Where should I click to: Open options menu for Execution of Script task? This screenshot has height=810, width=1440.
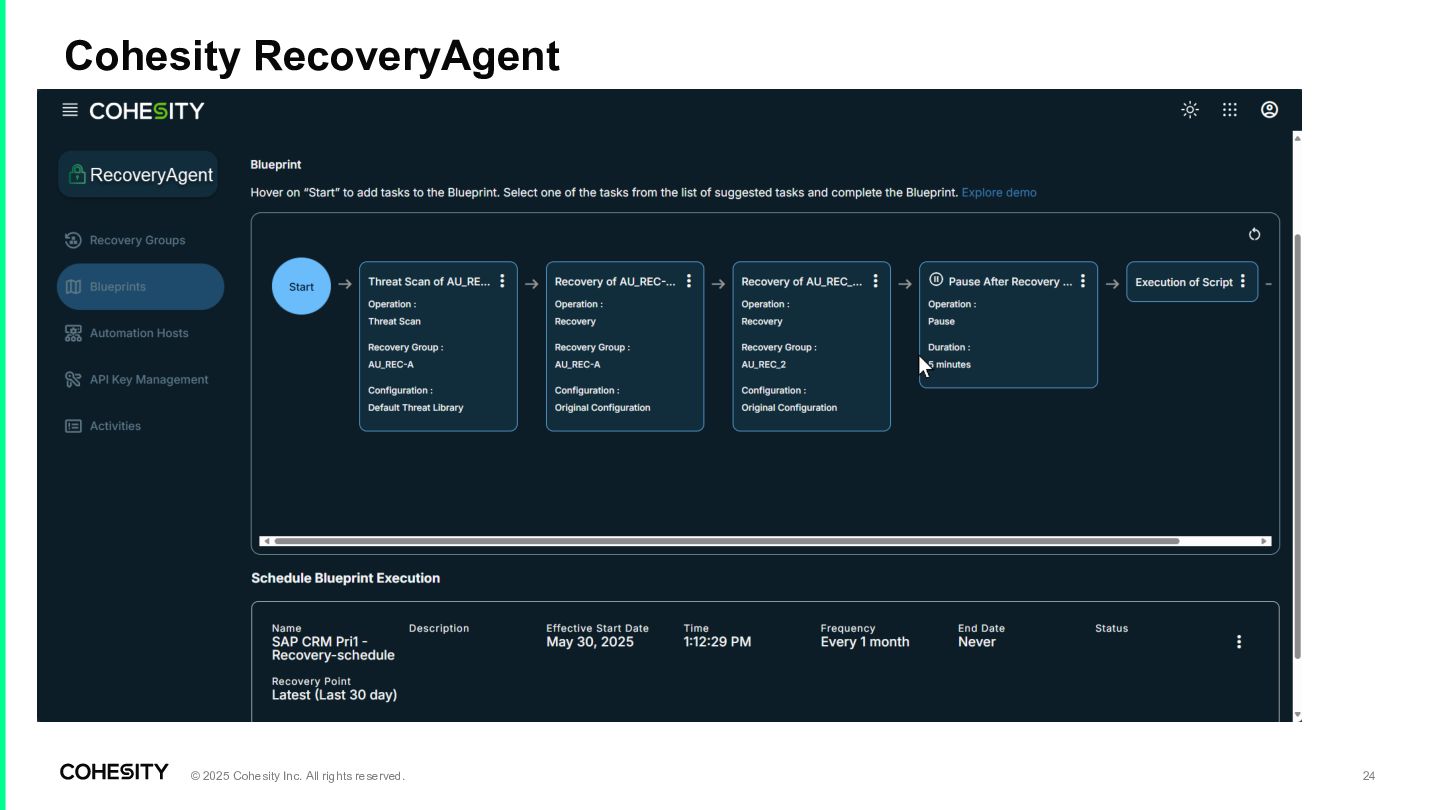coord(1243,281)
